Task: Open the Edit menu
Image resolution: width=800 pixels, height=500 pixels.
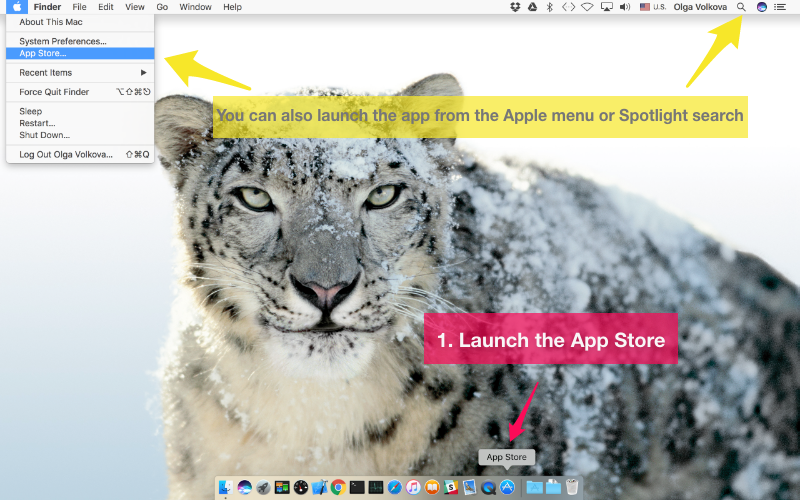Action: [x=106, y=7]
